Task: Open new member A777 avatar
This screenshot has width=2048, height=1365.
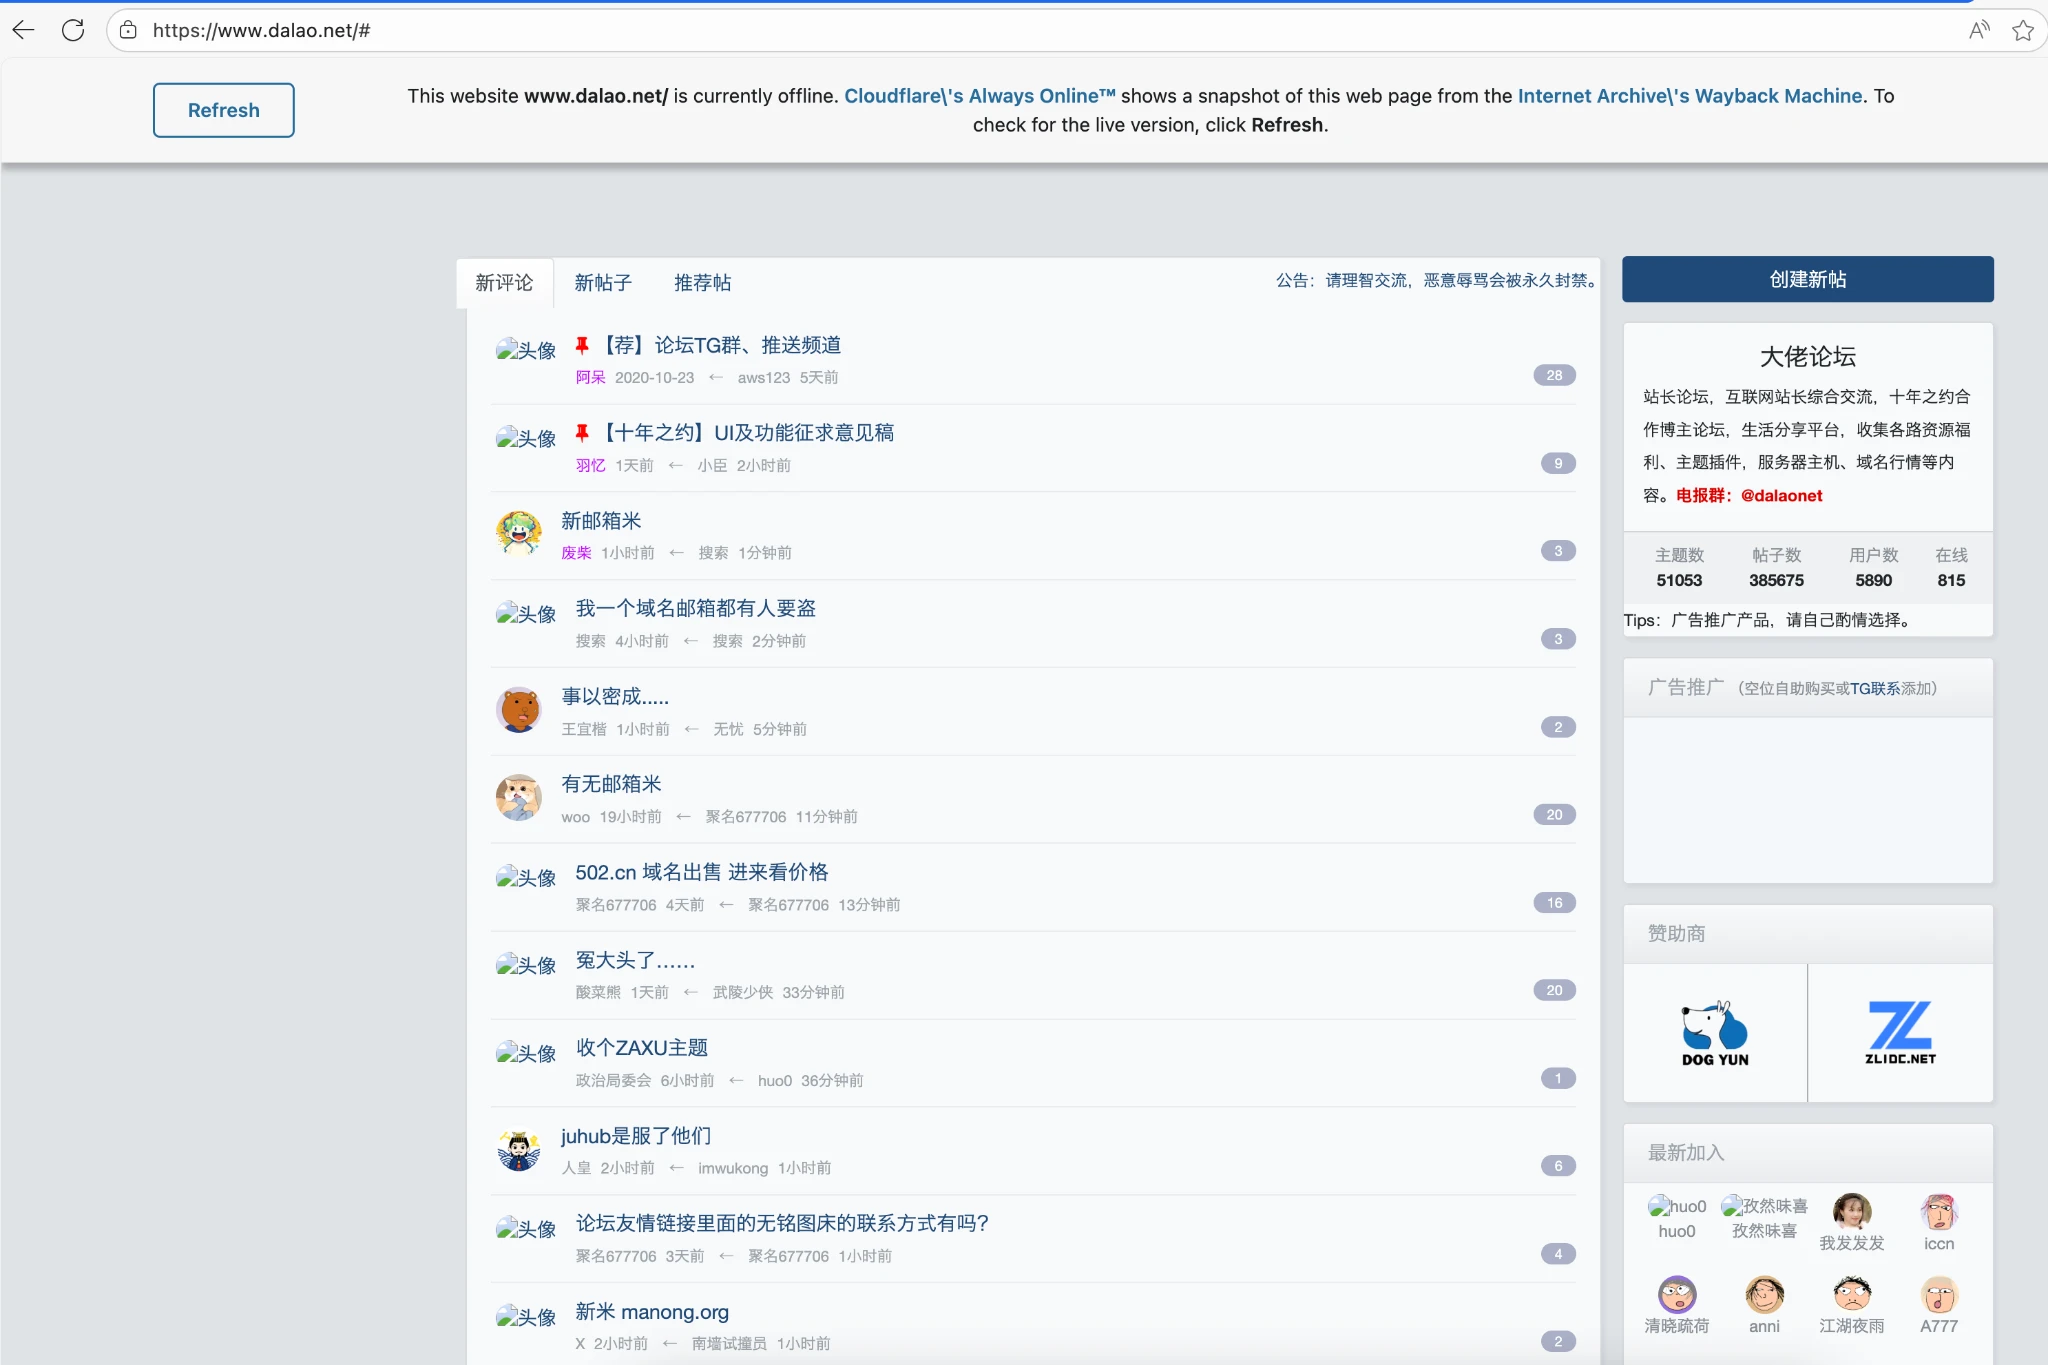Action: coord(1939,1294)
